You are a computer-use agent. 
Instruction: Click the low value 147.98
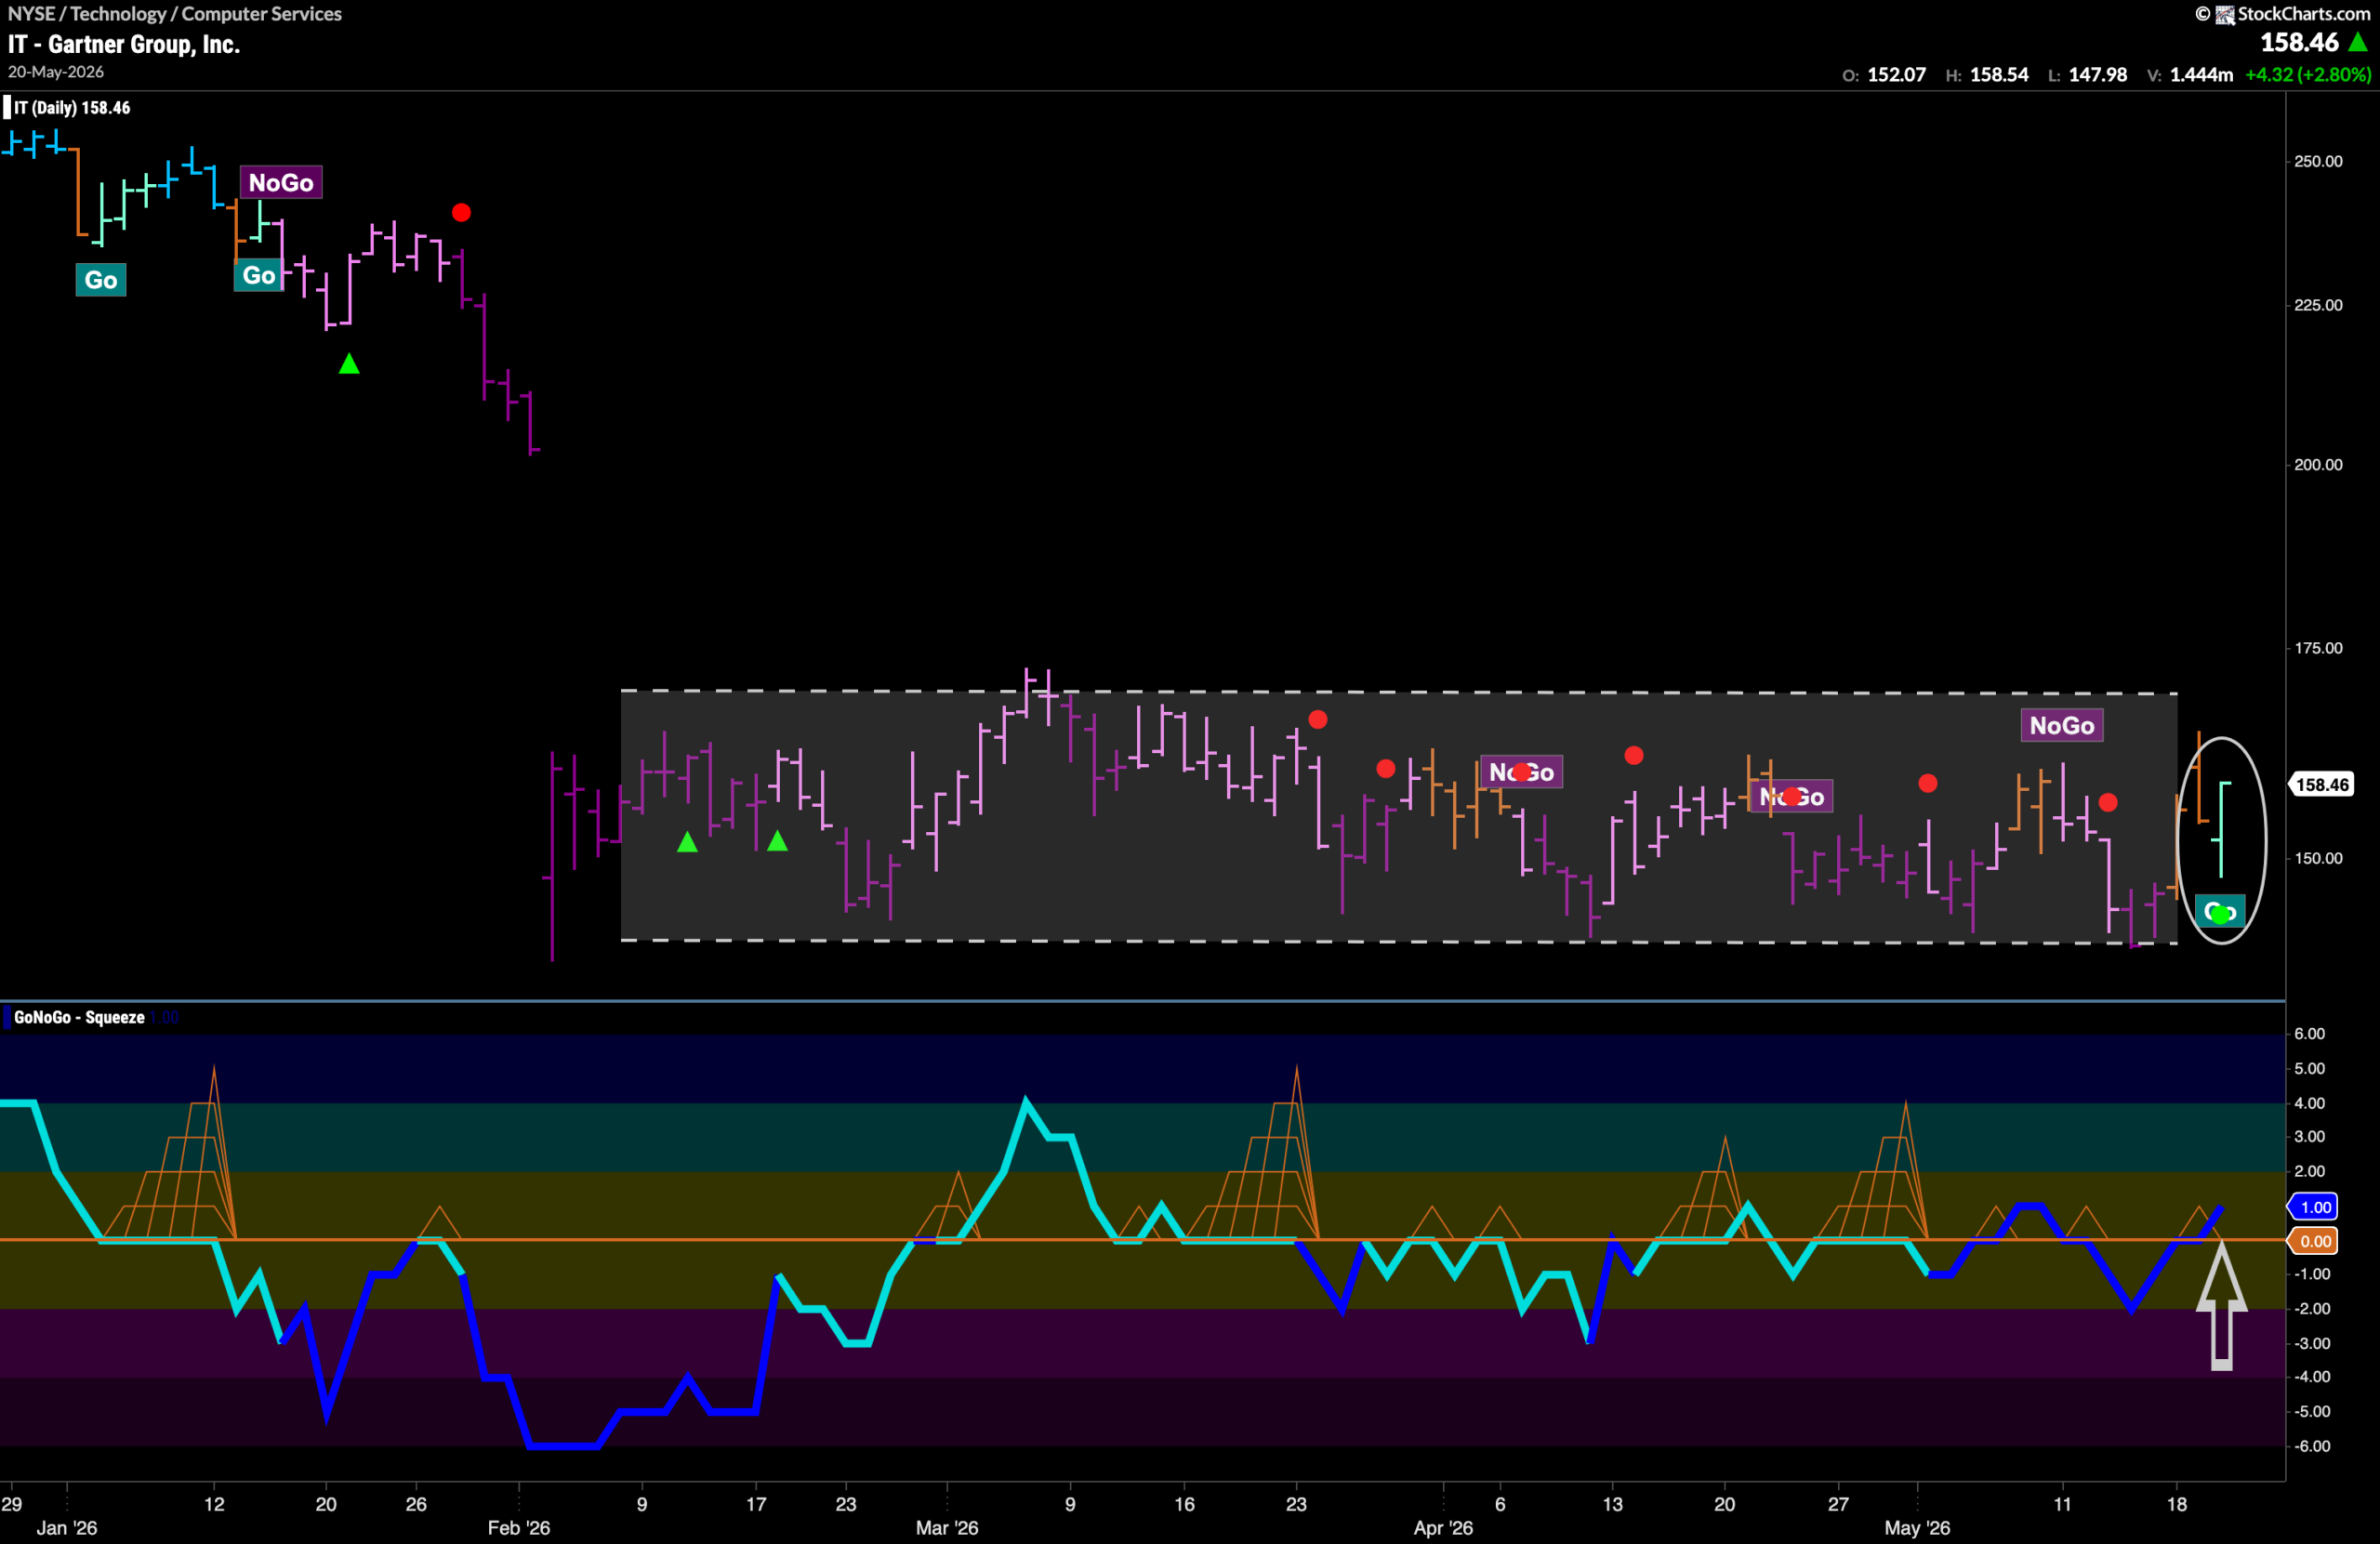(2097, 75)
